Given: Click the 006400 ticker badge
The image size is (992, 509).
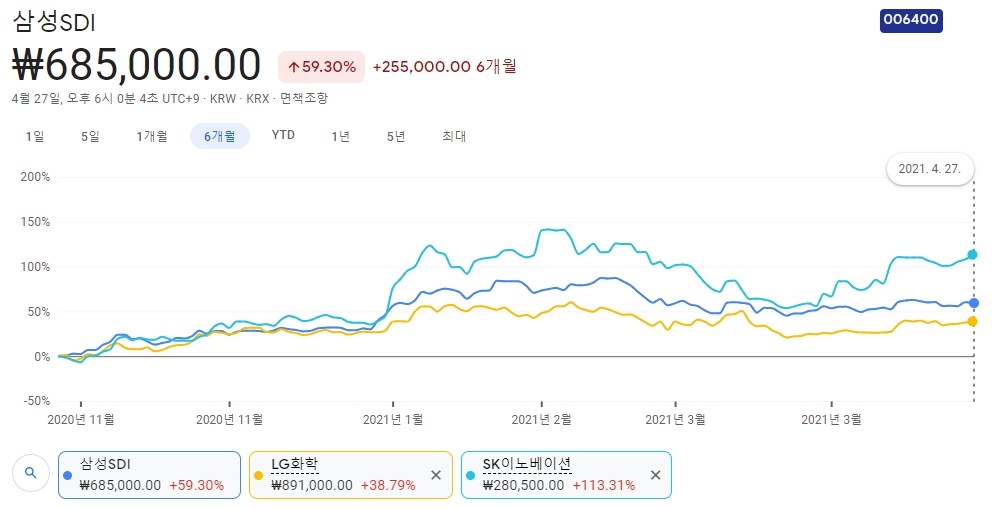Looking at the screenshot, I should 911,20.
